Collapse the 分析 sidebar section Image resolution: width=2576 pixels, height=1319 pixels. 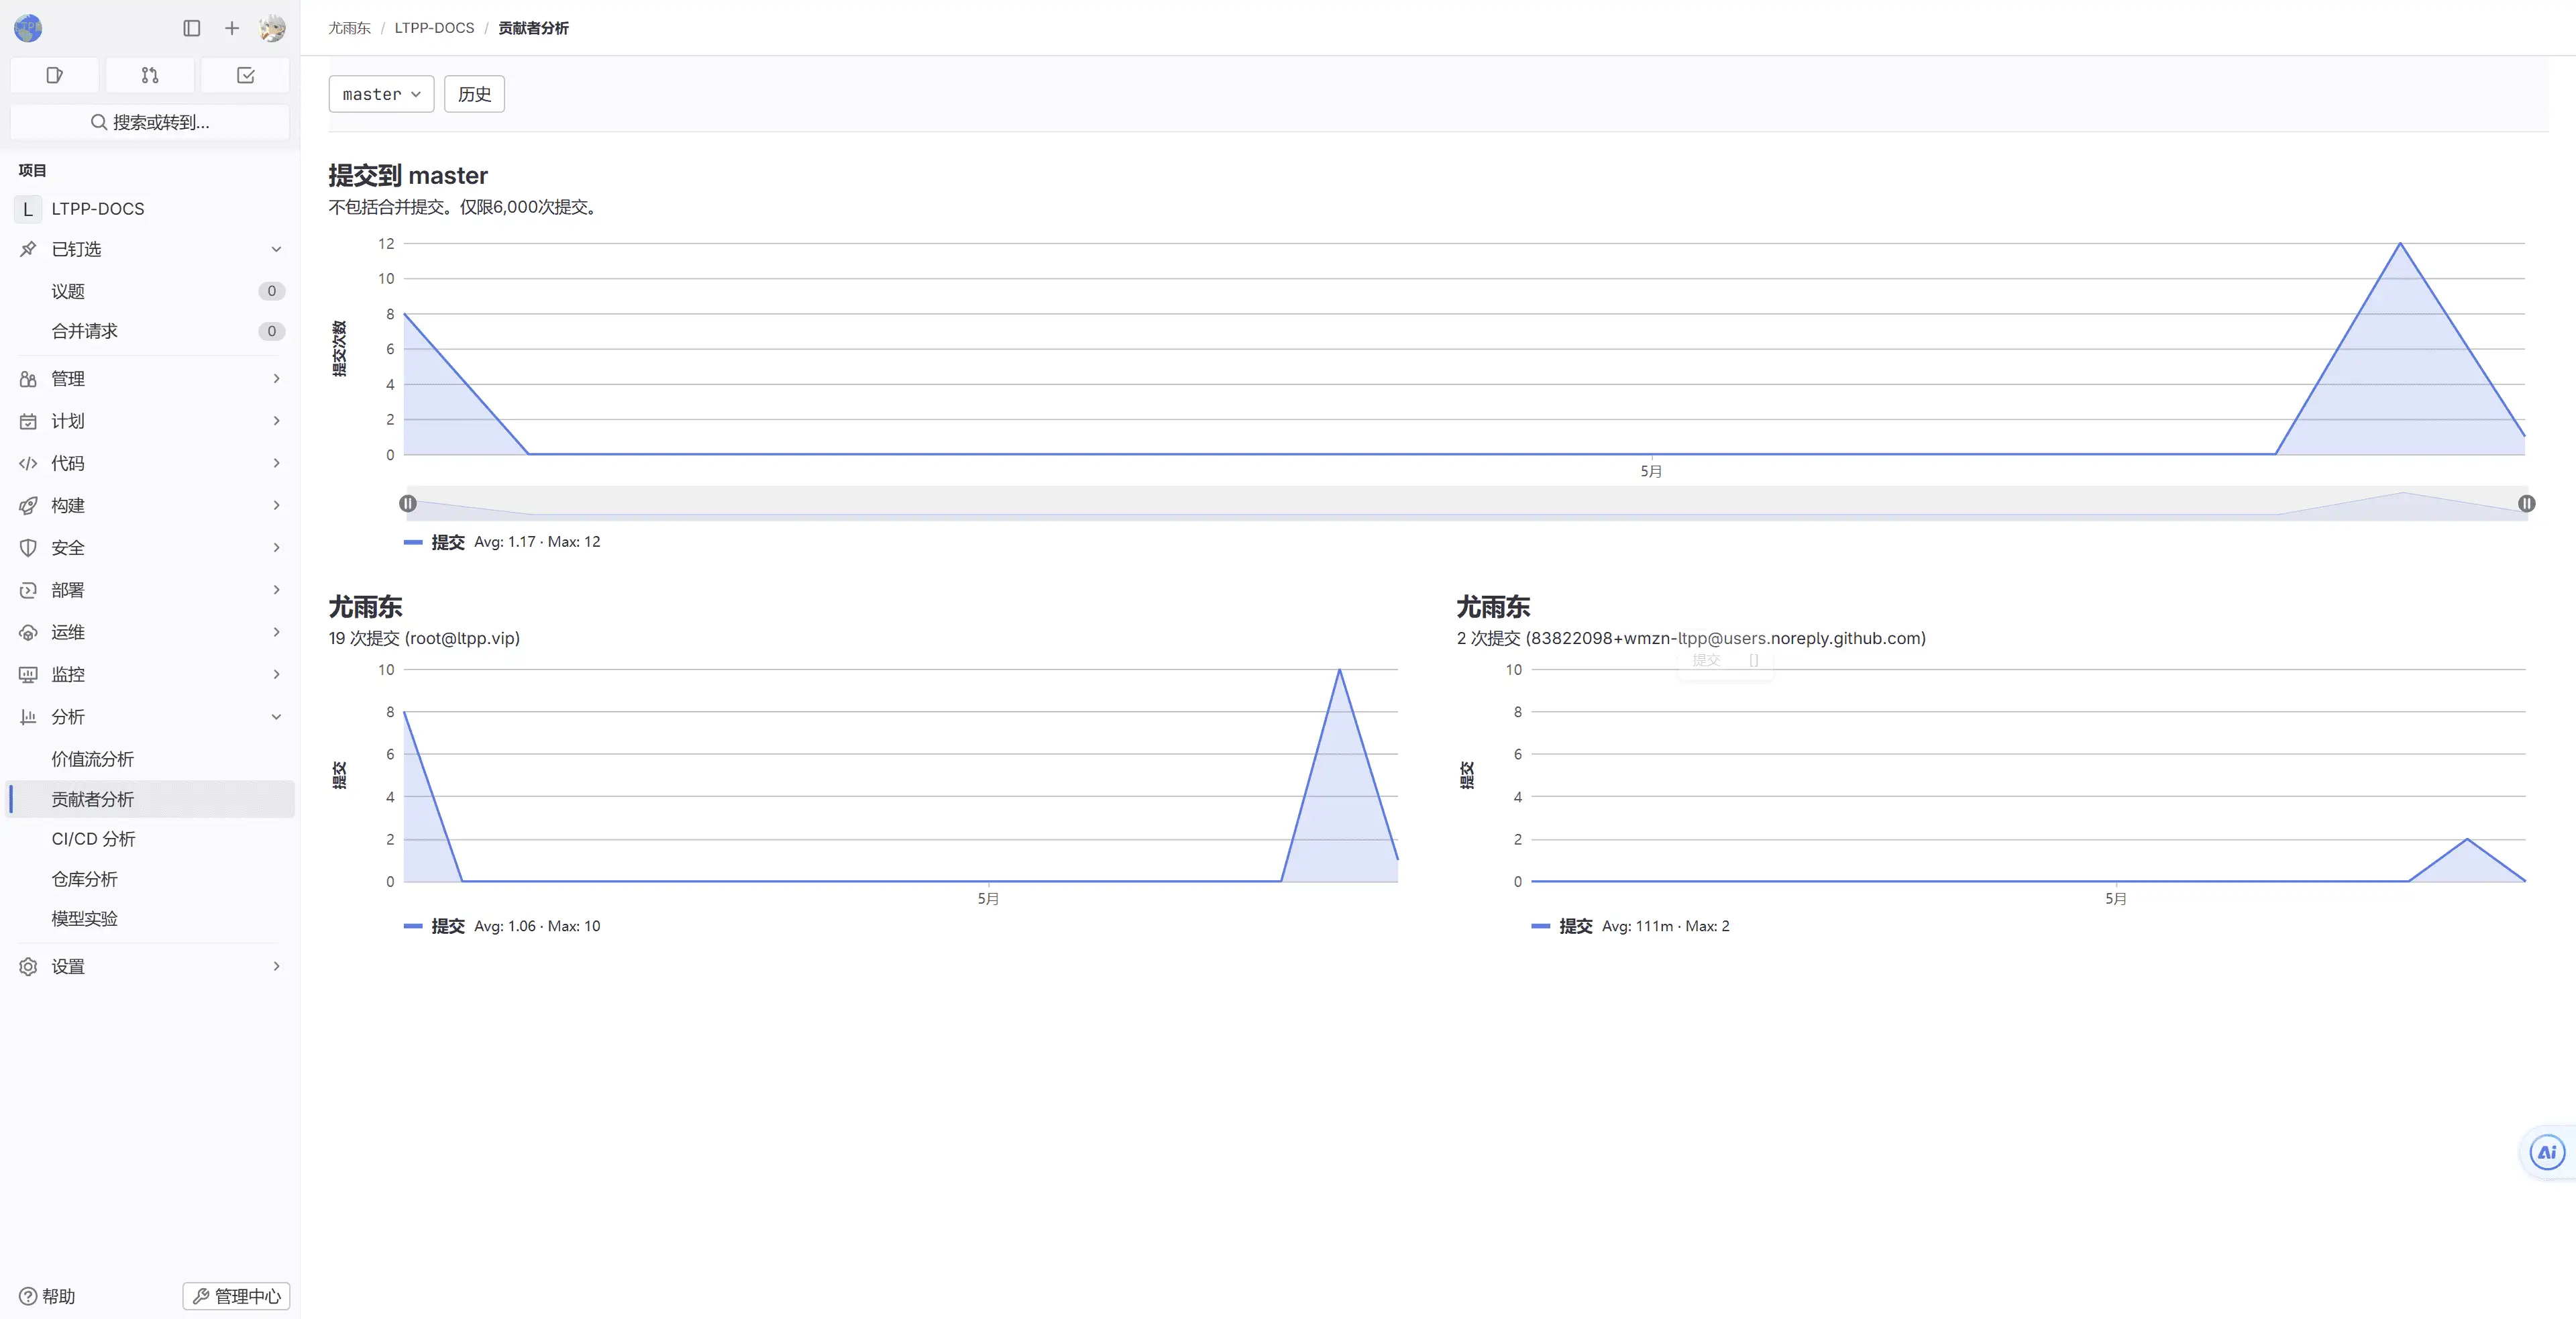pyautogui.click(x=150, y=717)
